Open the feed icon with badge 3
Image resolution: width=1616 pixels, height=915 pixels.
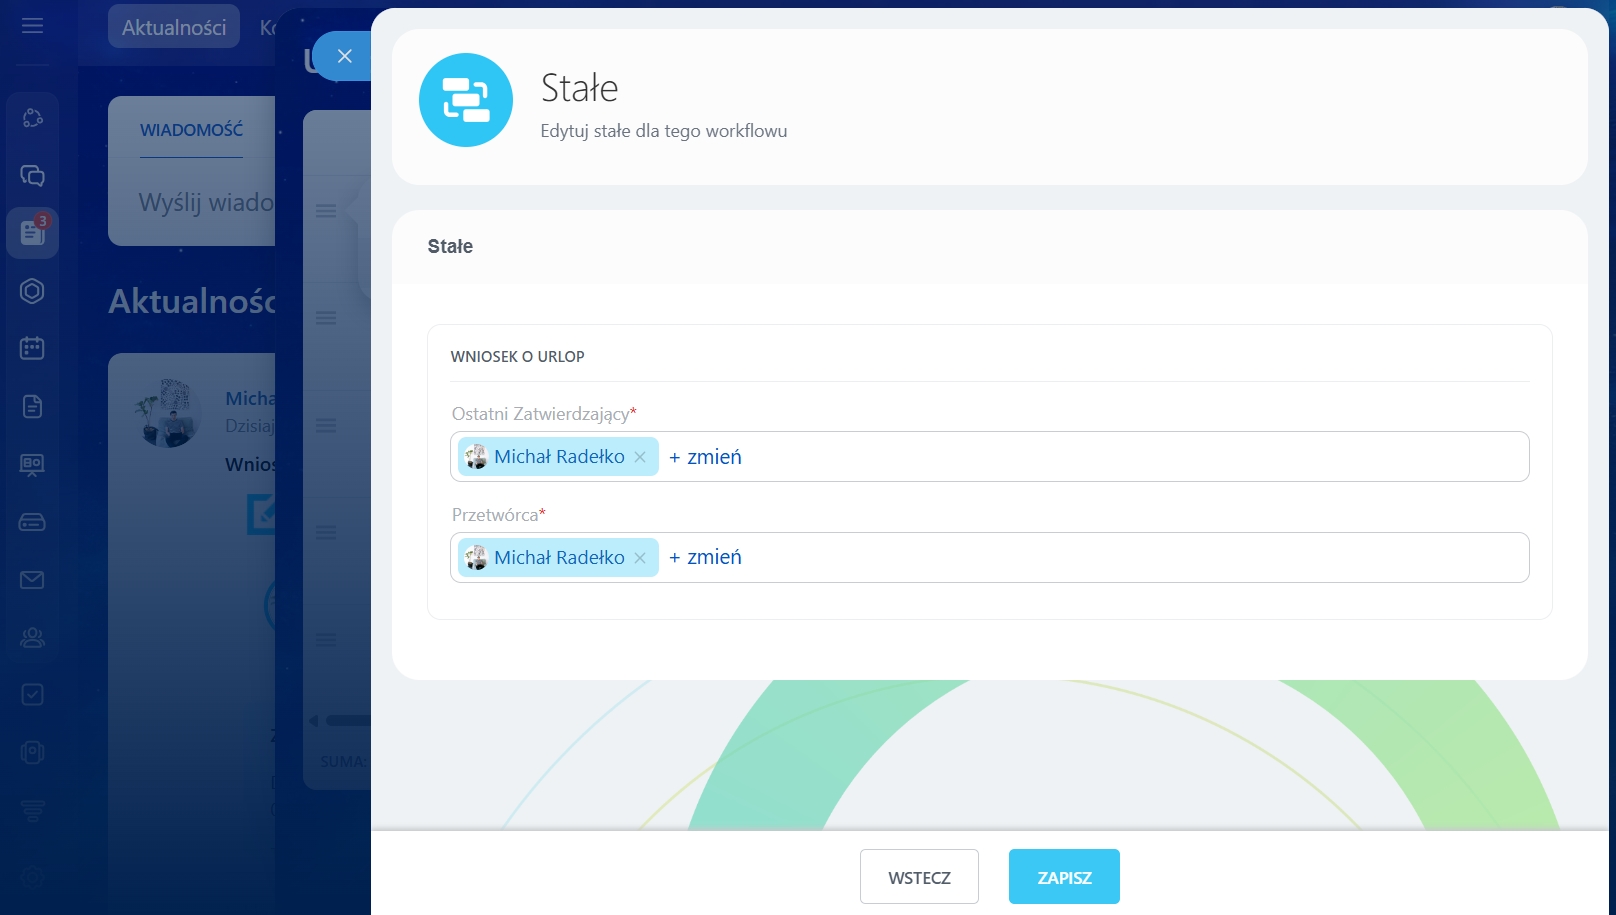[32, 233]
